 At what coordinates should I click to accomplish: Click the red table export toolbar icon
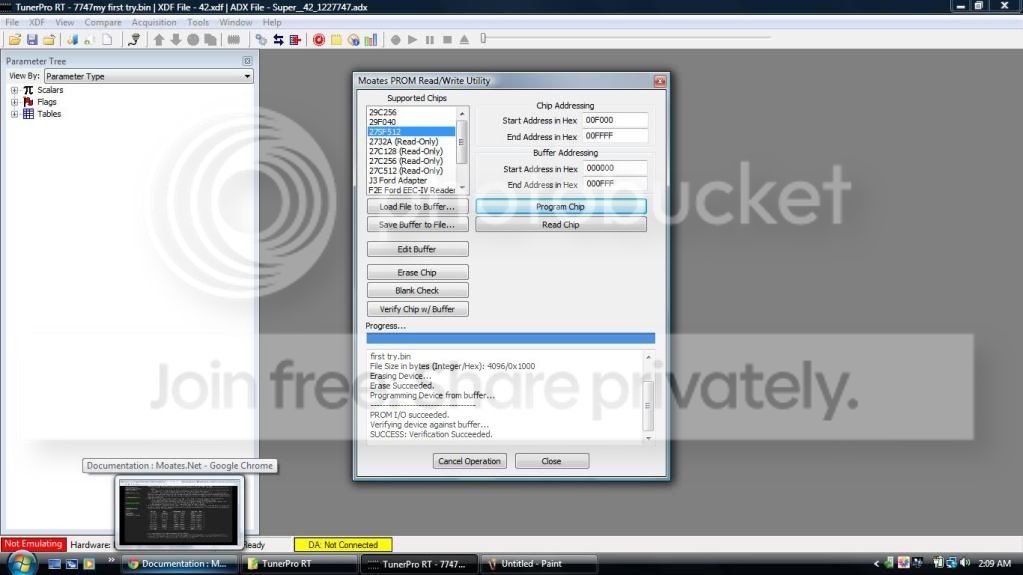pos(296,40)
